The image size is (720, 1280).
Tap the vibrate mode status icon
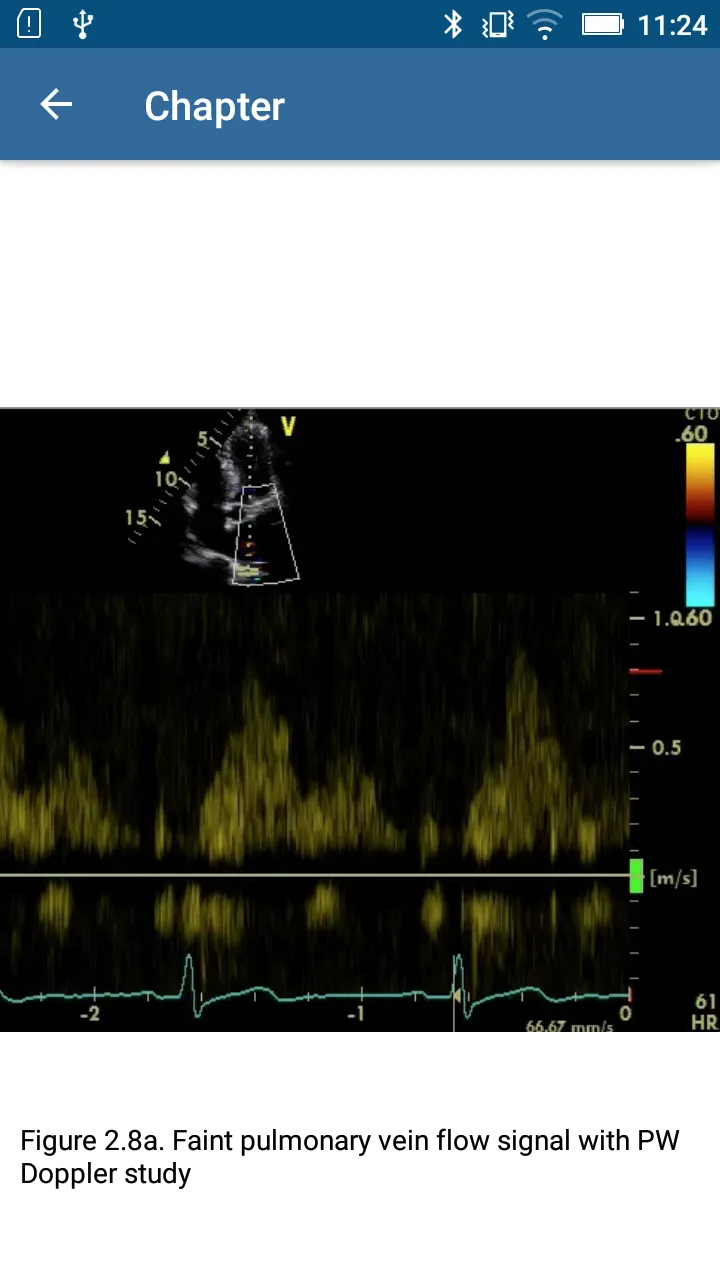[497, 24]
